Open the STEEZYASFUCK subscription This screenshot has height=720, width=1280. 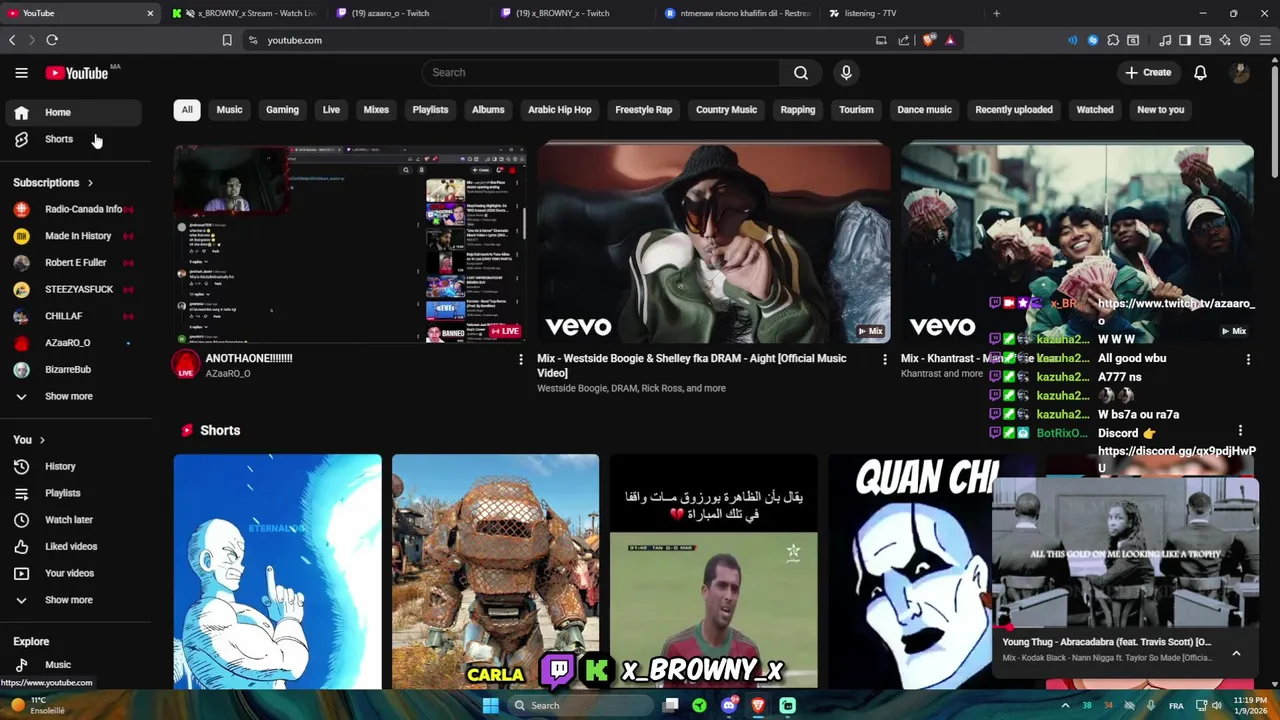[72, 289]
